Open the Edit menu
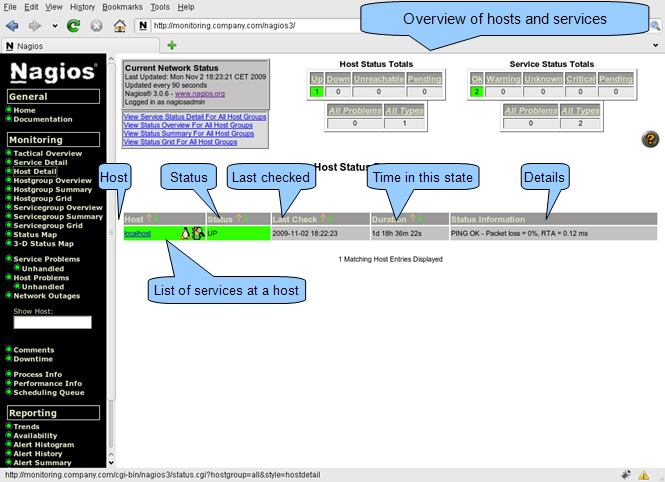This screenshot has height=482, width=665. tap(31, 7)
